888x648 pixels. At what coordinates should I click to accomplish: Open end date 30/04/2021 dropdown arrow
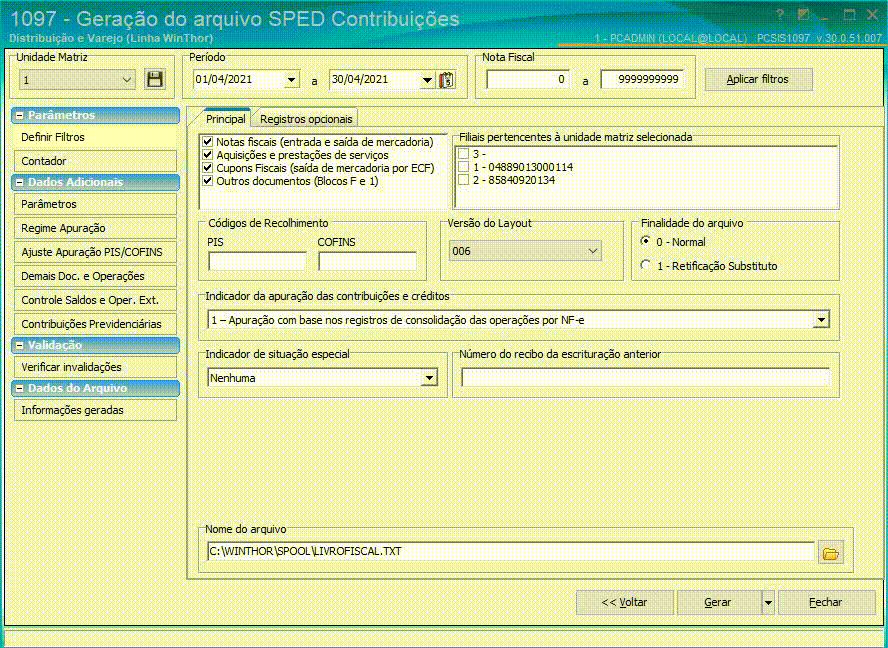pyautogui.click(x=427, y=80)
